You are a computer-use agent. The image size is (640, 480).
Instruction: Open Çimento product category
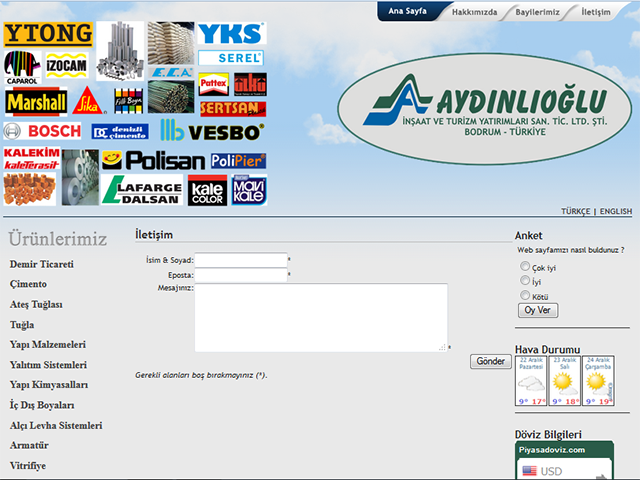[28, 284]
